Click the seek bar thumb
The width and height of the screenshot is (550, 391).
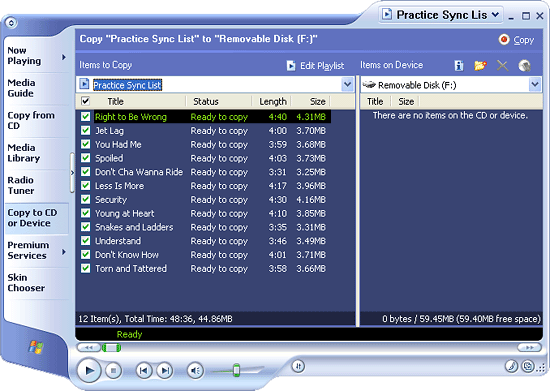coord(111,348)
